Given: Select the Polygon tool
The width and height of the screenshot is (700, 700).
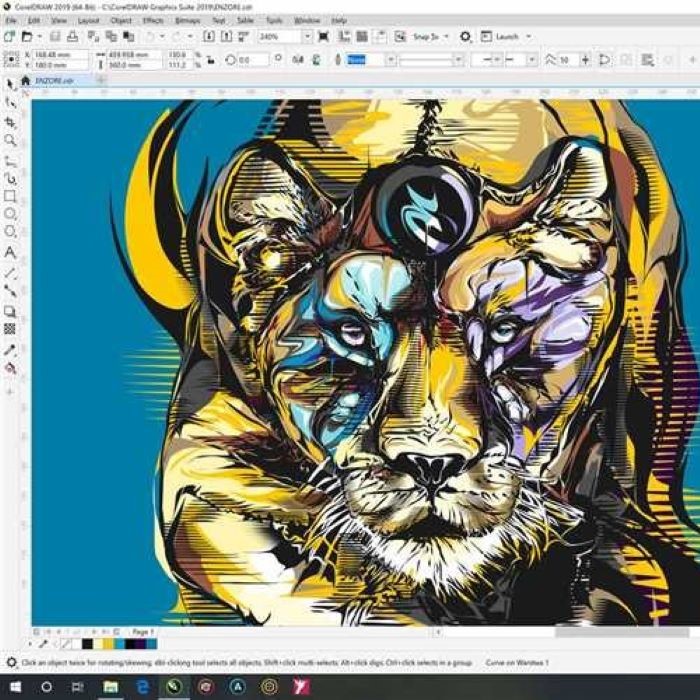Looking at the screenshot, I should click(x=10, y=232).
